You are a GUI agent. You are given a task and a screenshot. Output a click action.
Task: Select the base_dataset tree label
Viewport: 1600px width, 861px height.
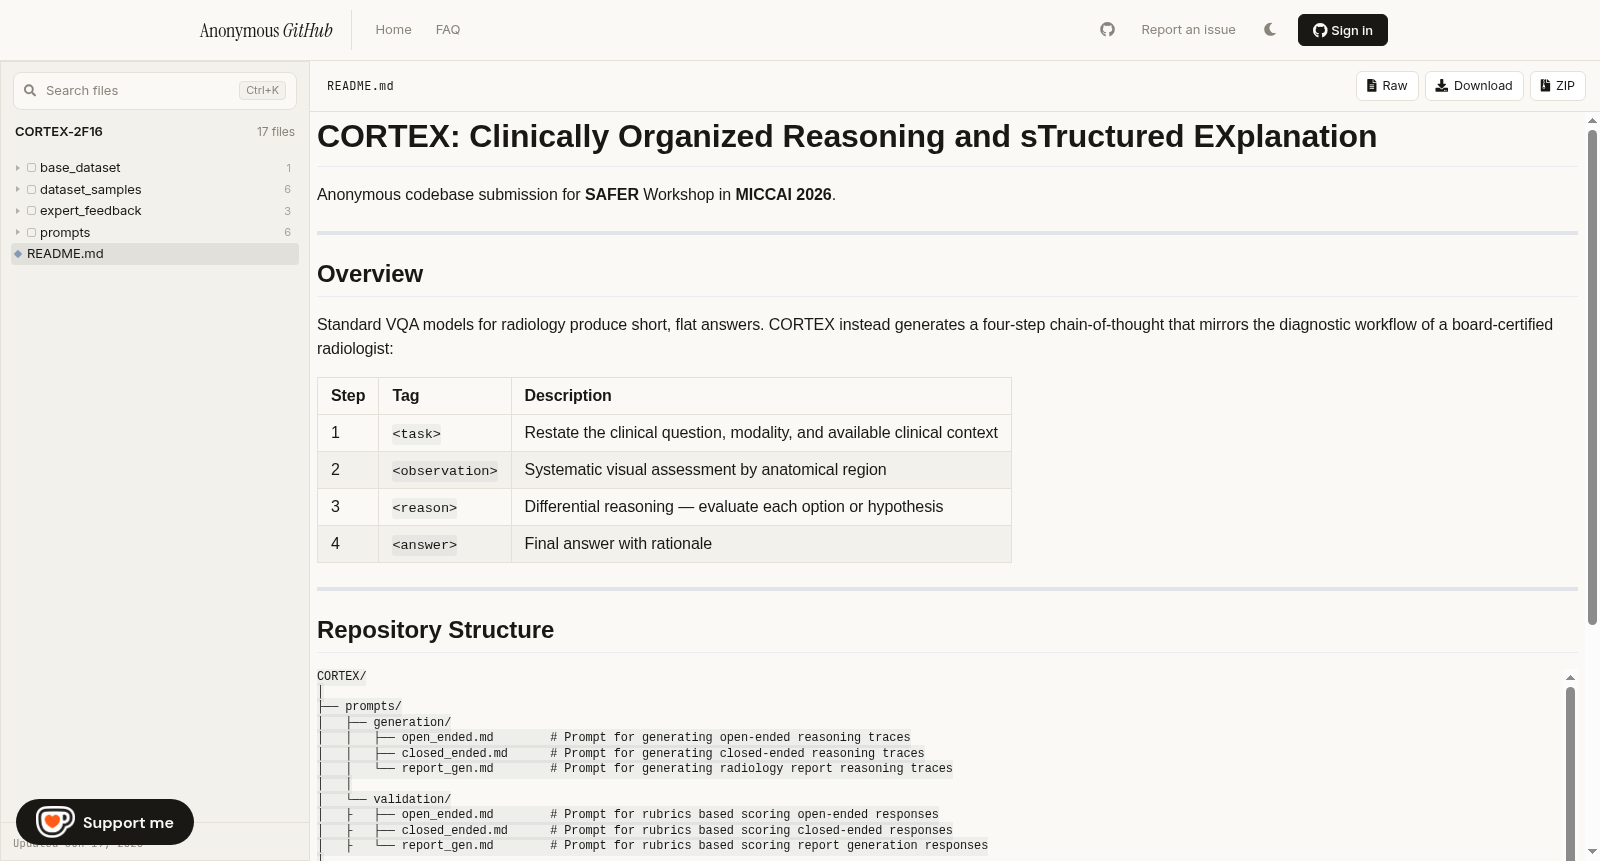[80, 168]
